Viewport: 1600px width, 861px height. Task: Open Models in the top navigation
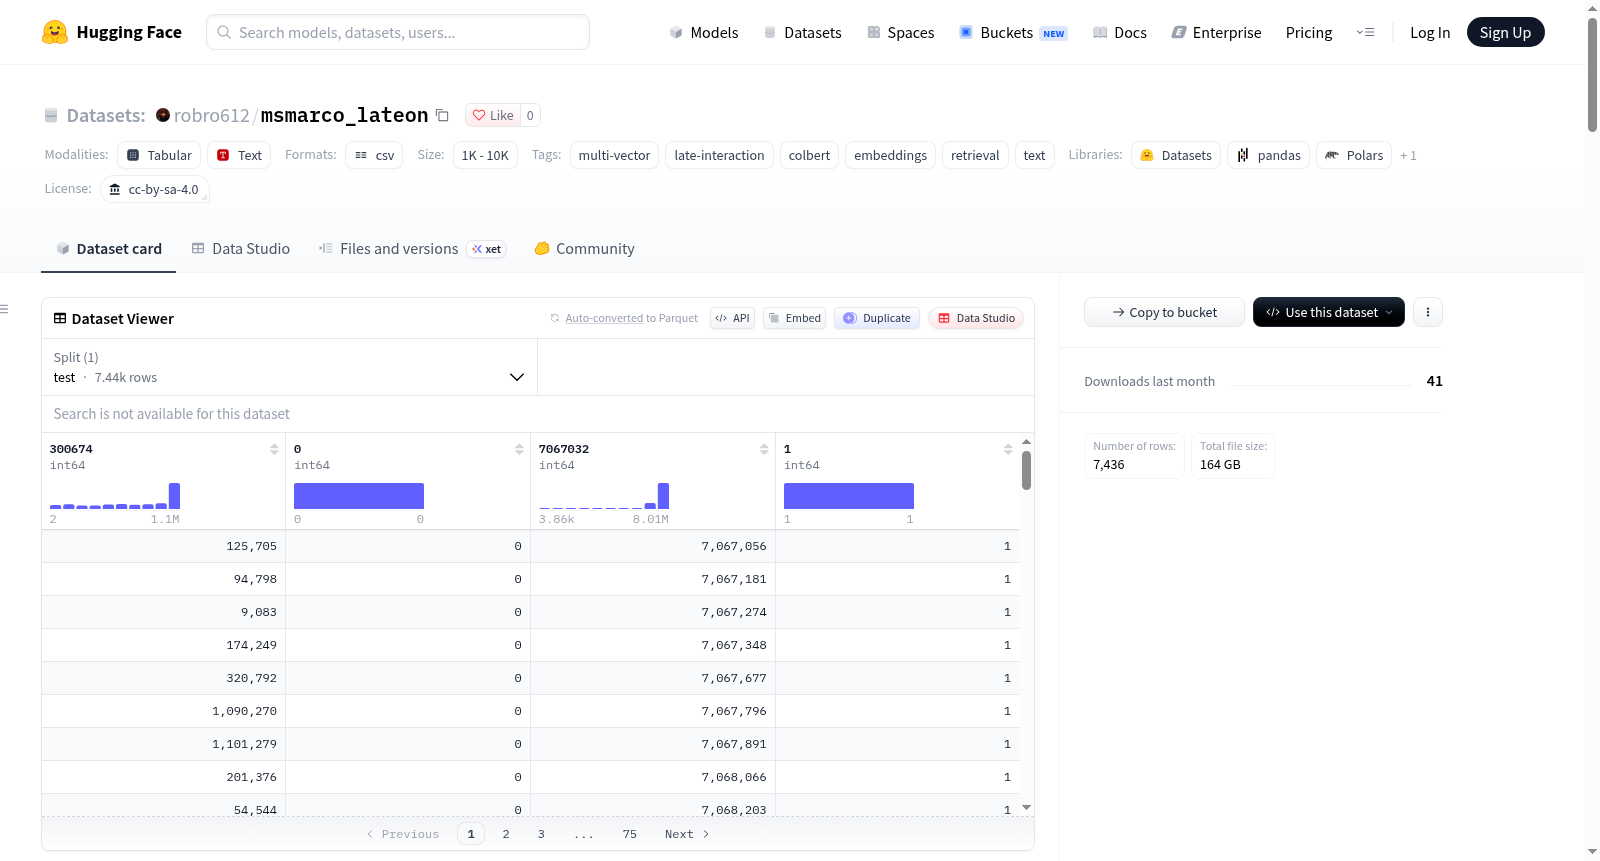(704, 33)
